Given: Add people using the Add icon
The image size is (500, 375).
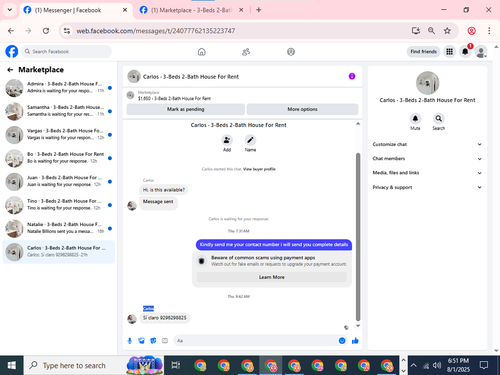Looking at the screenshot, I should 227,140.
